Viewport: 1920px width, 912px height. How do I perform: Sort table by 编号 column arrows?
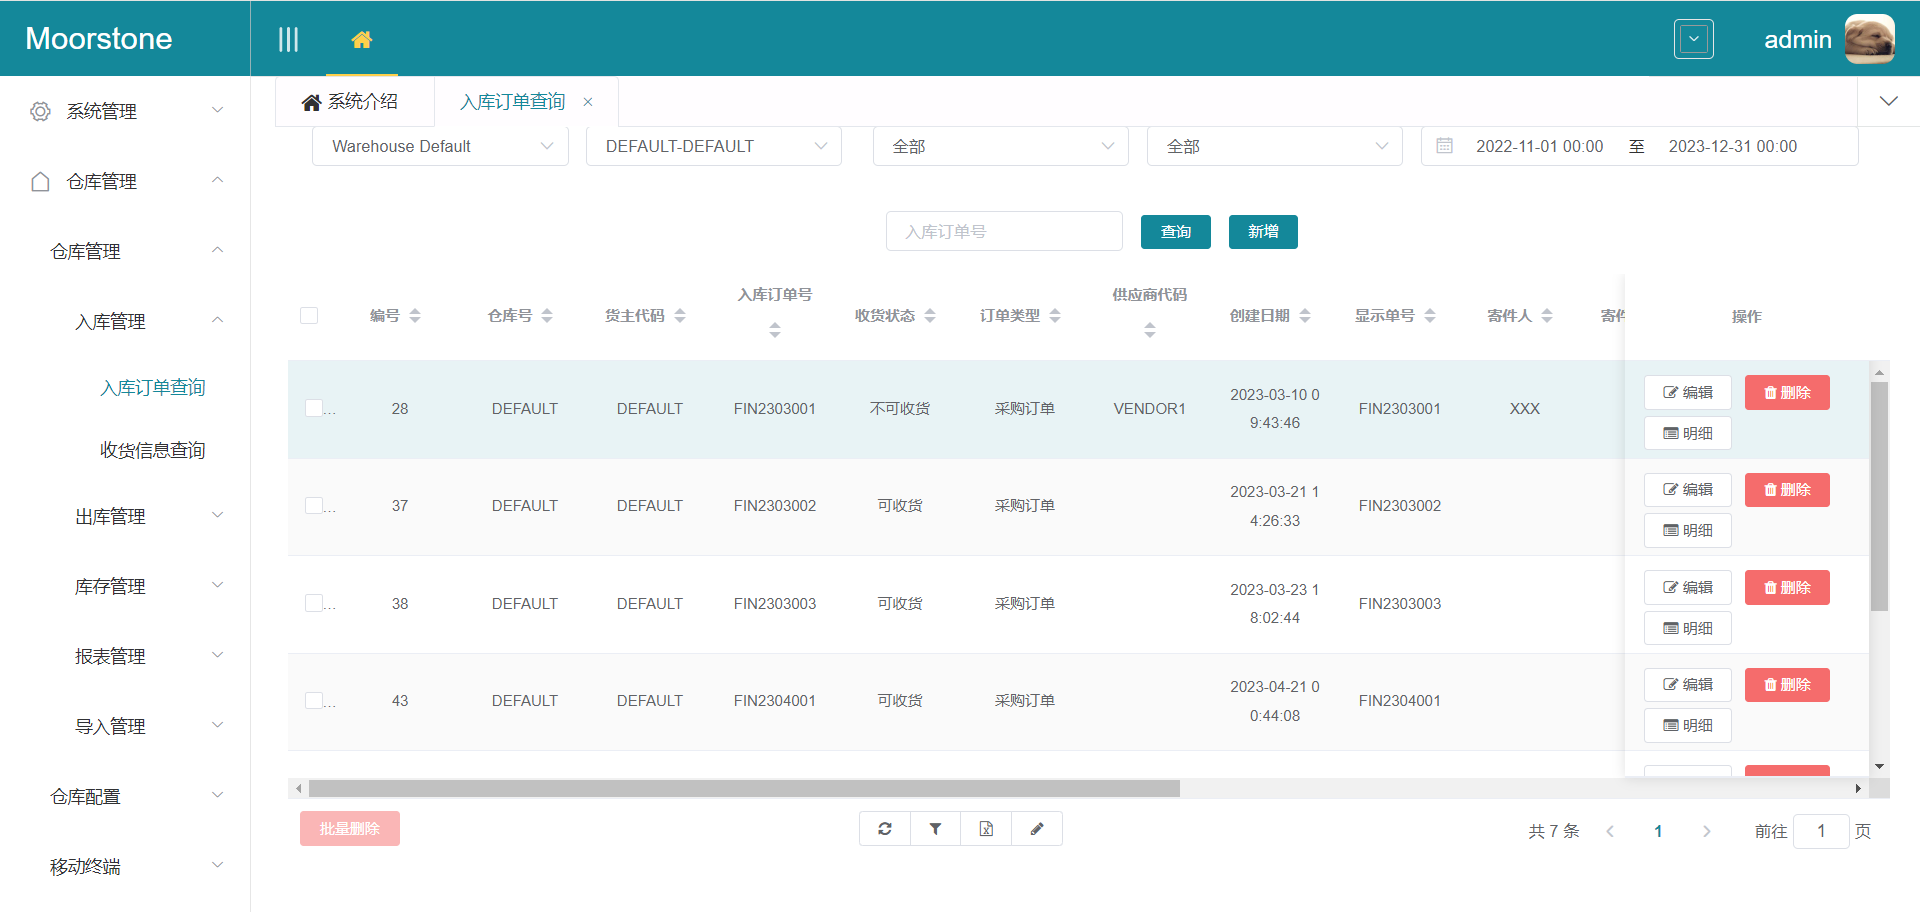coord(415,316)
